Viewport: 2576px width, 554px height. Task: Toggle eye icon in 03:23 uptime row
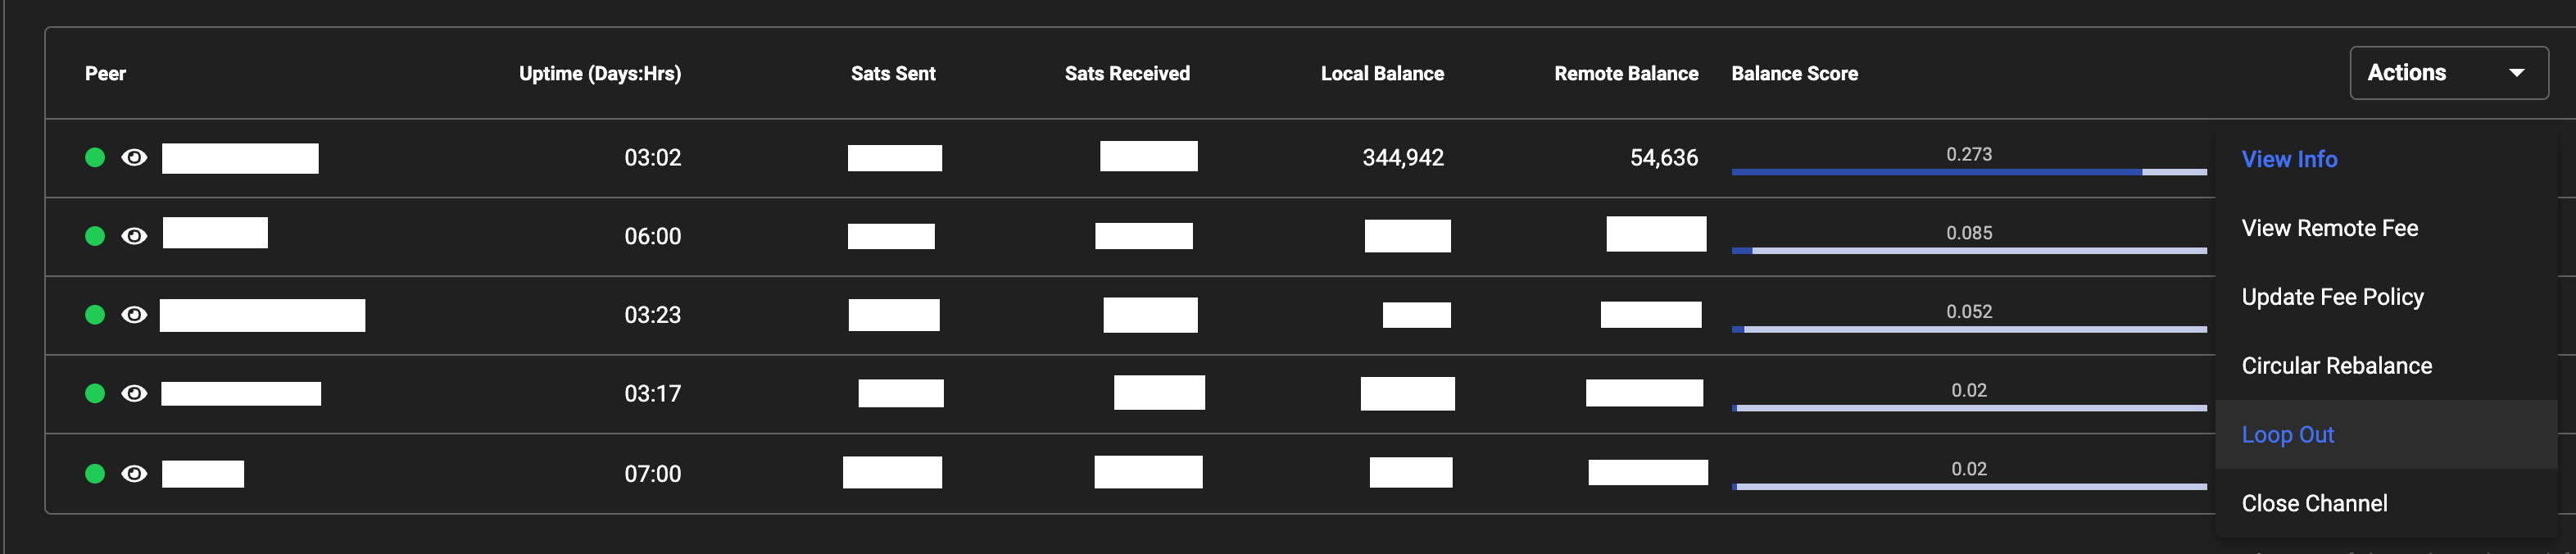click(134, 315)
